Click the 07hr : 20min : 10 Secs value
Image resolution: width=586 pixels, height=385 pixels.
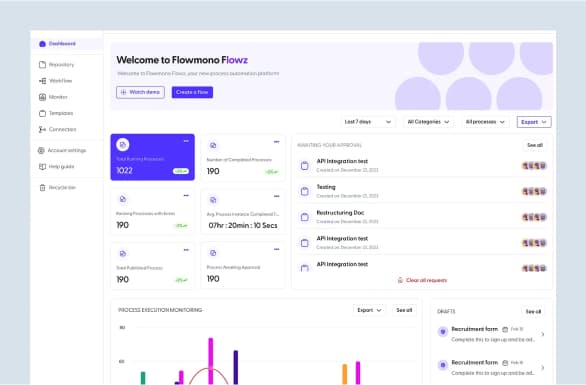coord(243,225)
